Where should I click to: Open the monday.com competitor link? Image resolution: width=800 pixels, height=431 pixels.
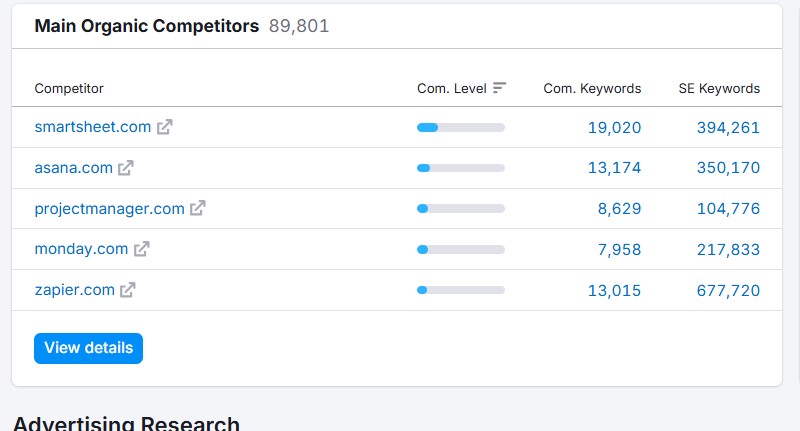tap(81, 249)
